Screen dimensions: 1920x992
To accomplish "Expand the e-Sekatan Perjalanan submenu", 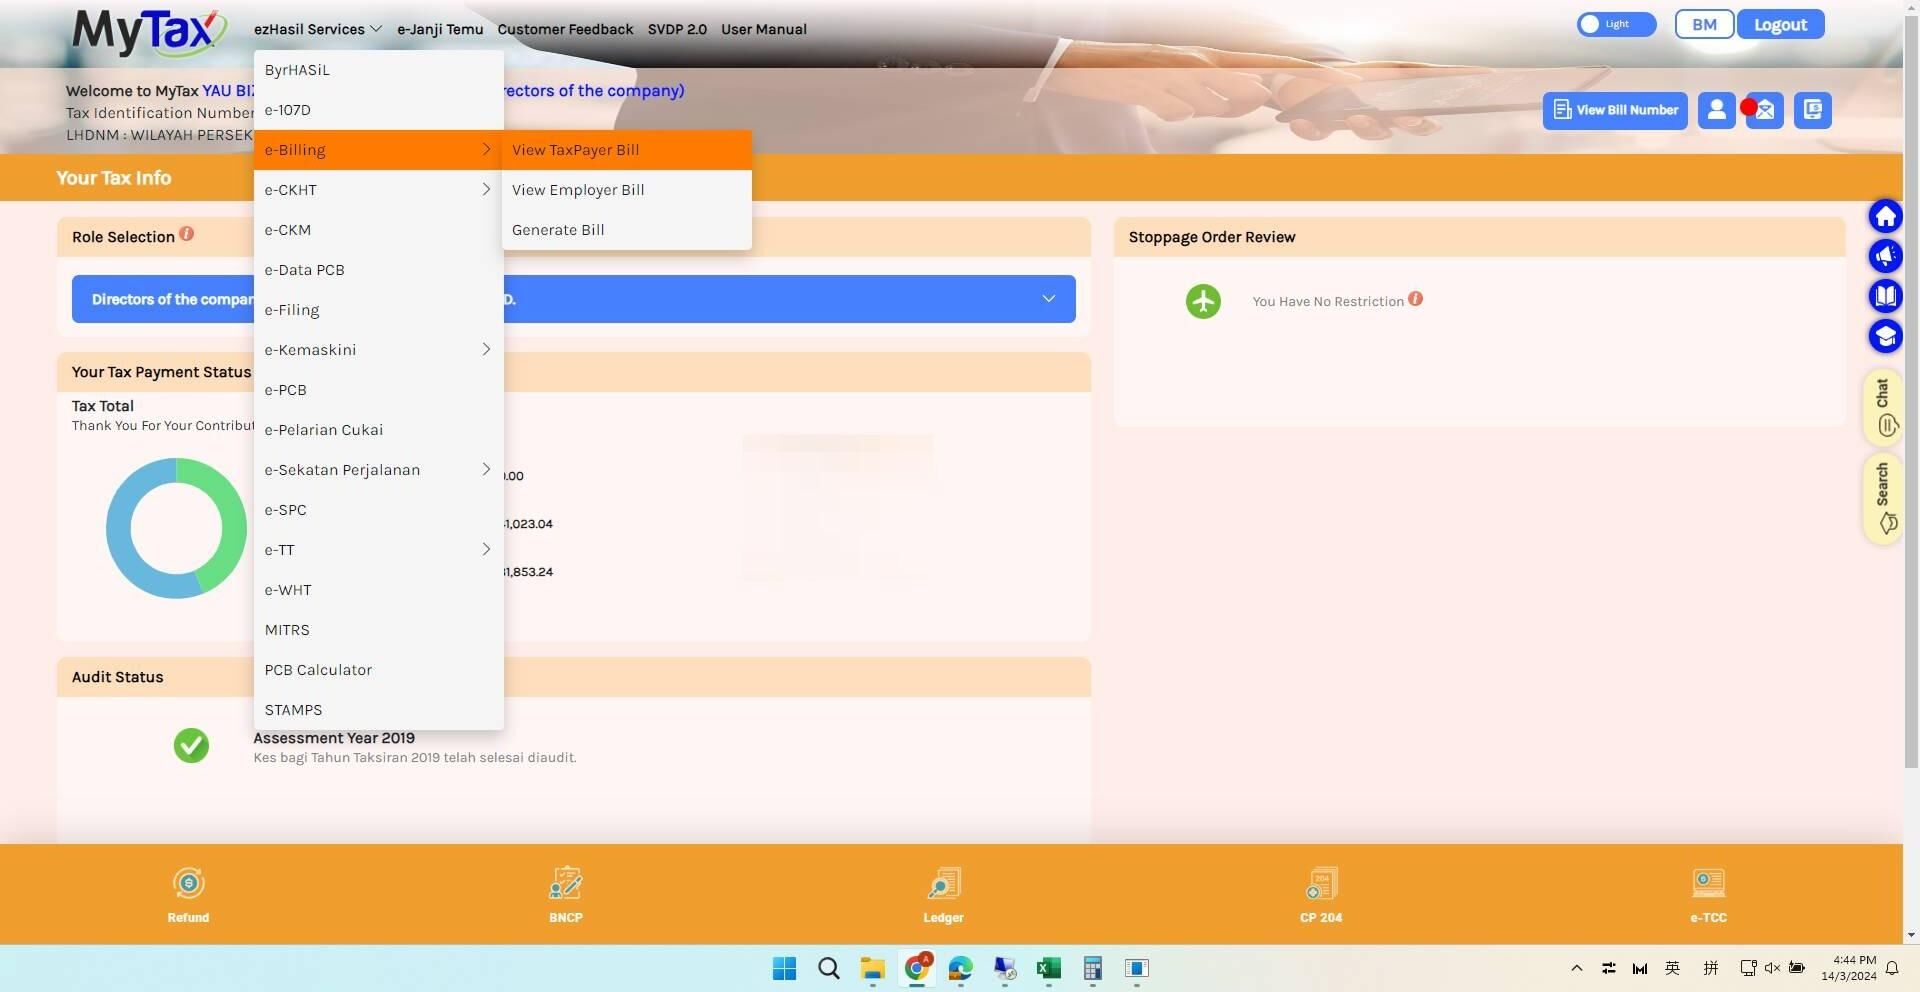I will tap(378, 470).
